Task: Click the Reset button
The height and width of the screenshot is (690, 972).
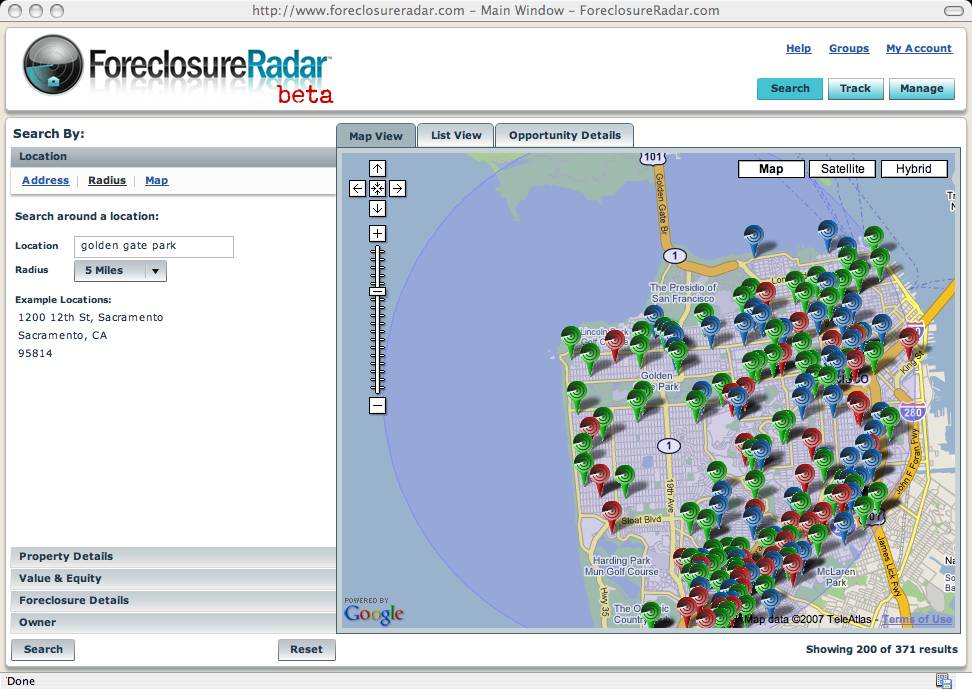Action: tap(306, 649)
